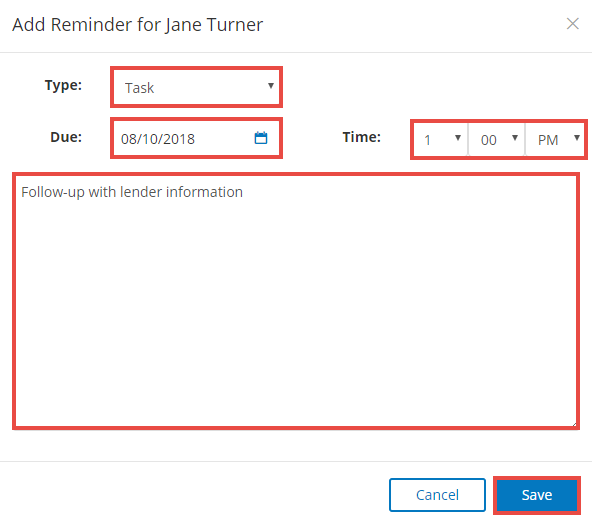Click the Due date field 08/10/2018
Image resolution: width=592 pixels, height=524 pixels.
(196, 138)
